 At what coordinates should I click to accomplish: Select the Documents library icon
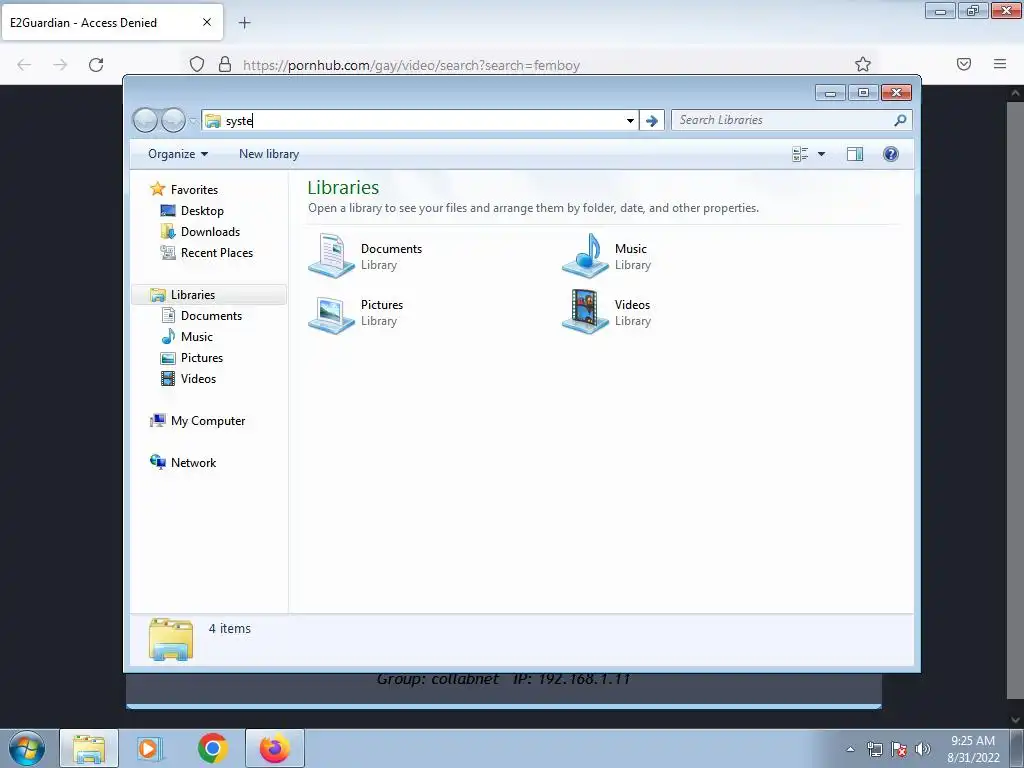(x=332, y=256)
